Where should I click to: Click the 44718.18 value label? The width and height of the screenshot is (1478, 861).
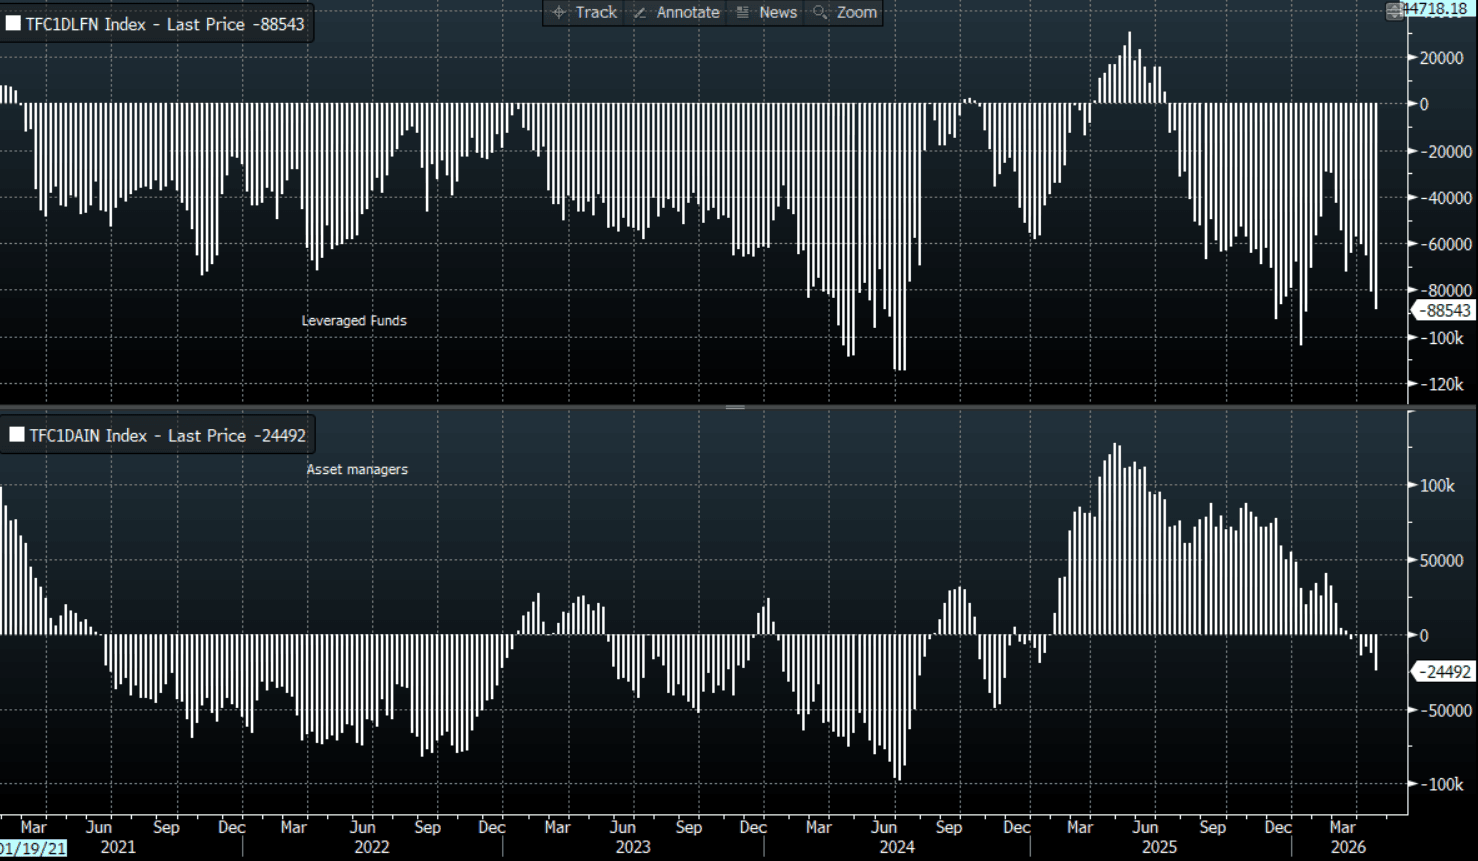click(1437, 9)
